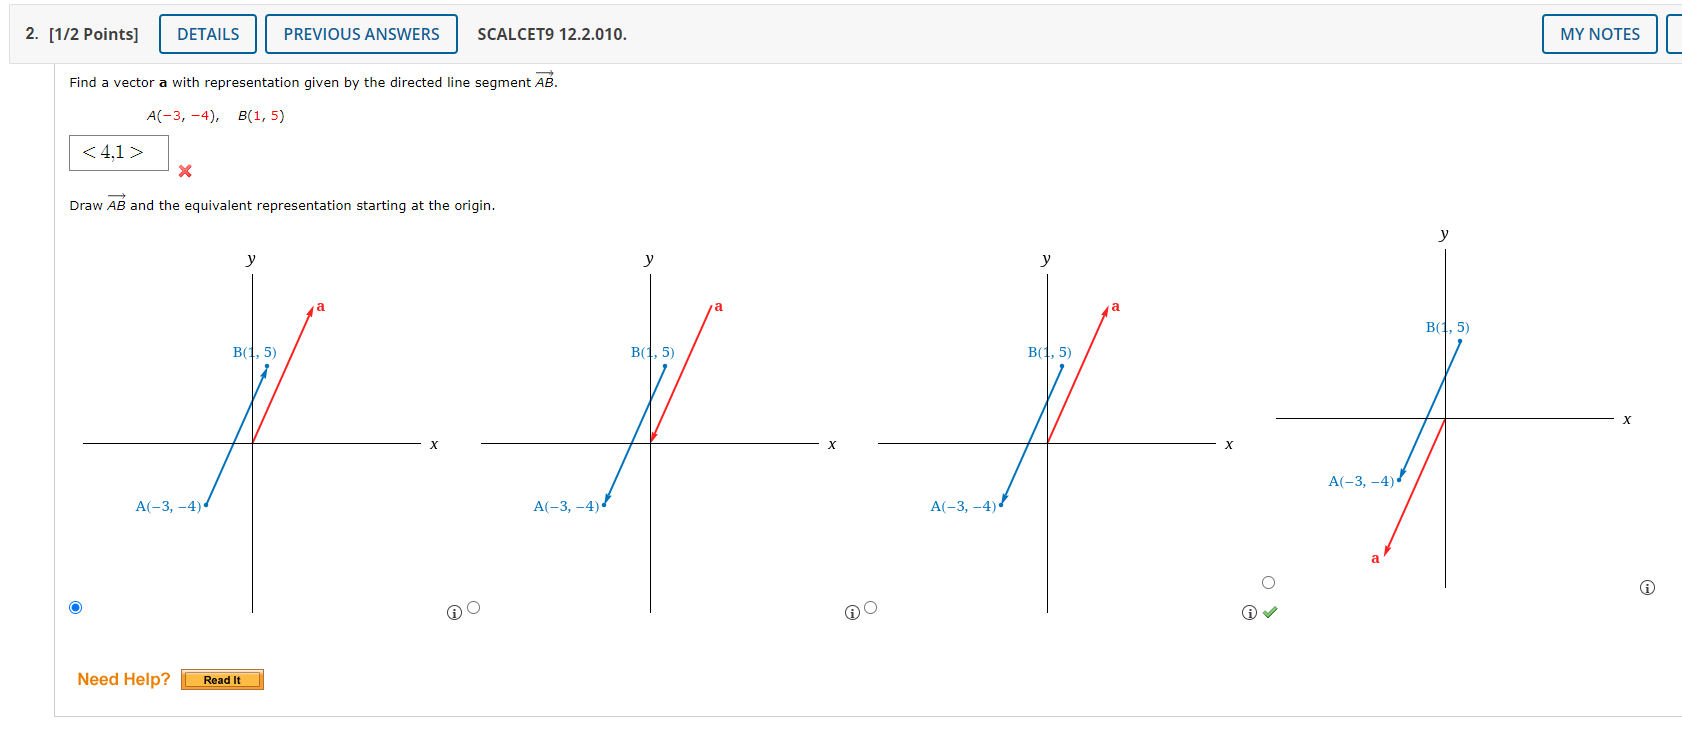Click the SCALCET9 12.2.010 problem label
The height and width of the screenshot is (733, 1682).
551,33
